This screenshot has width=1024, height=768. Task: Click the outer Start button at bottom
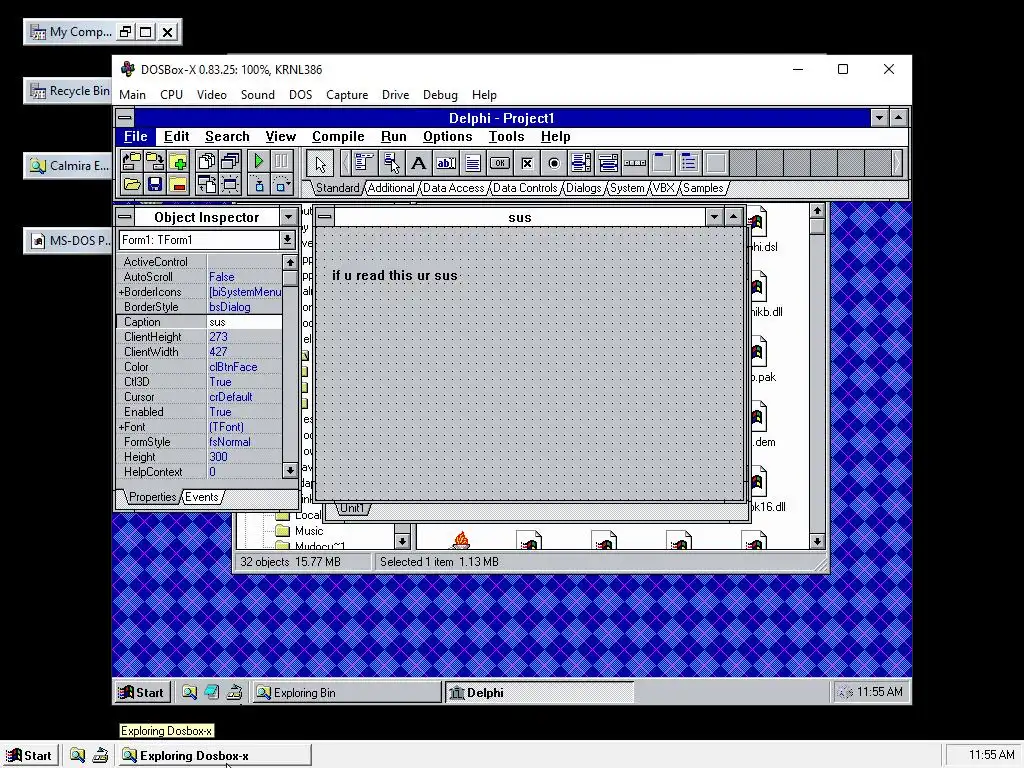(29, 756)
